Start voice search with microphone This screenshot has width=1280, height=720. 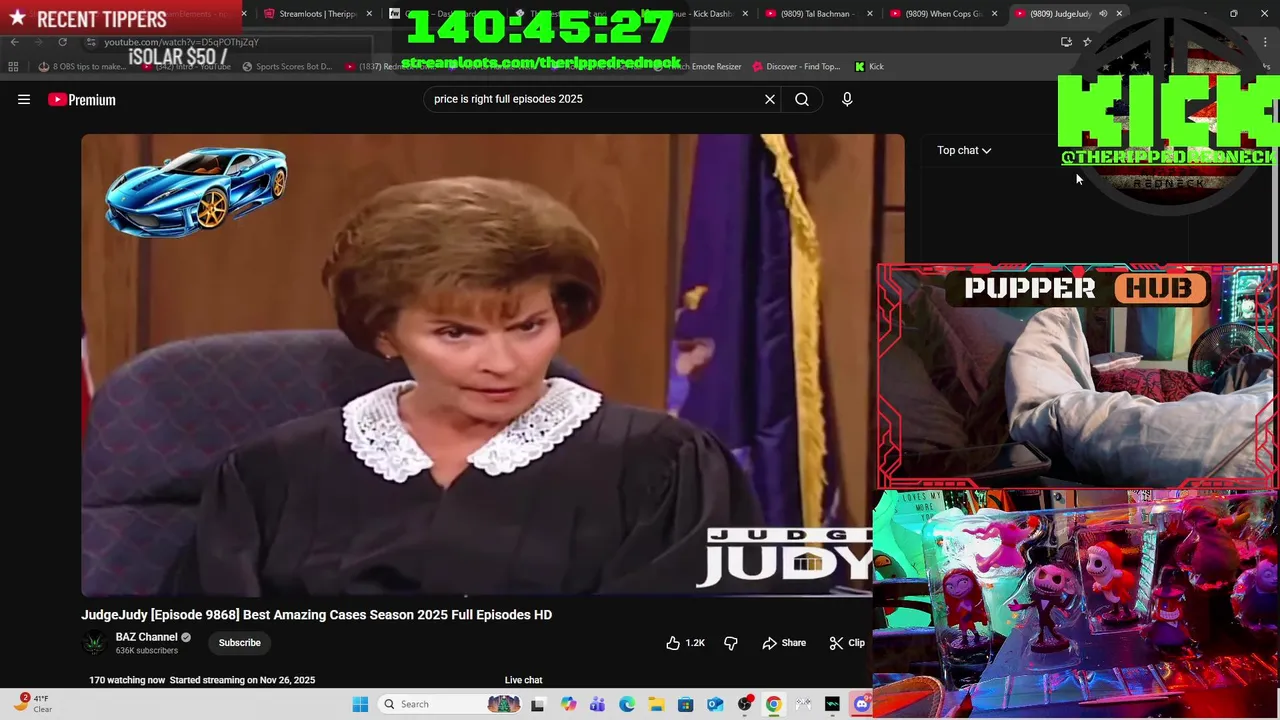847,99
